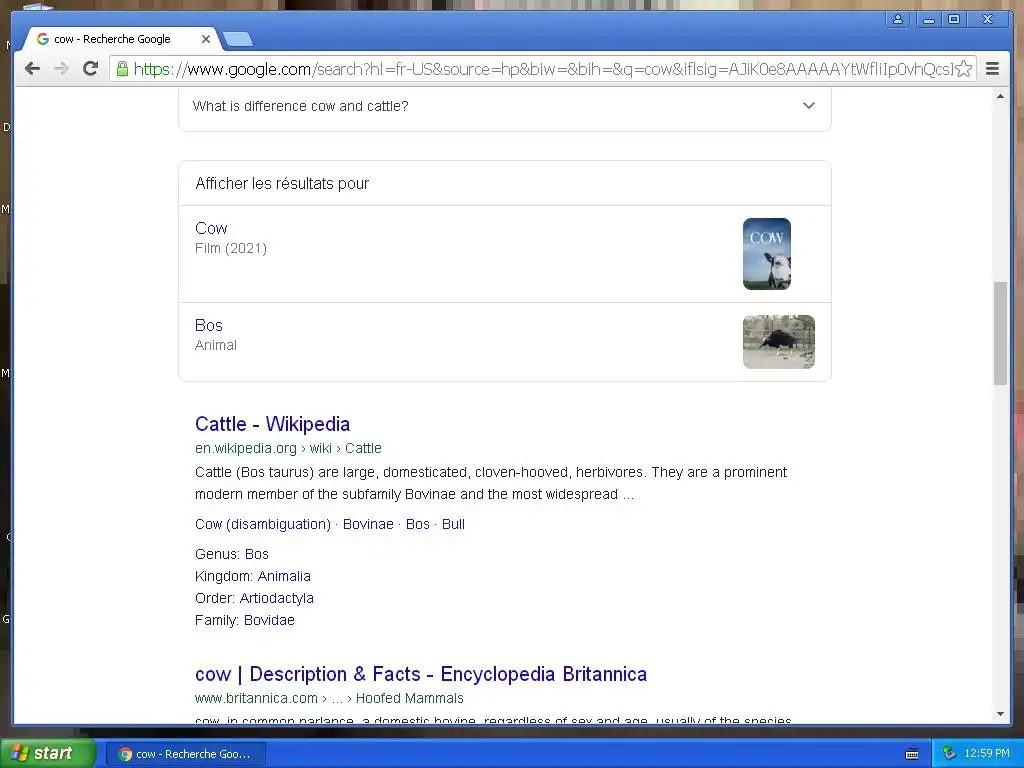Click the Bos animal photo thumbnail
This screenshot has width=1024, height=768.
[778, 342]
